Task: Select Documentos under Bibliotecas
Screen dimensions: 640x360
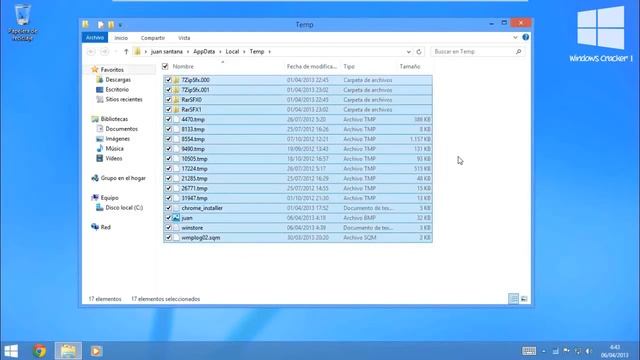Action: click(x=121, y=129)
